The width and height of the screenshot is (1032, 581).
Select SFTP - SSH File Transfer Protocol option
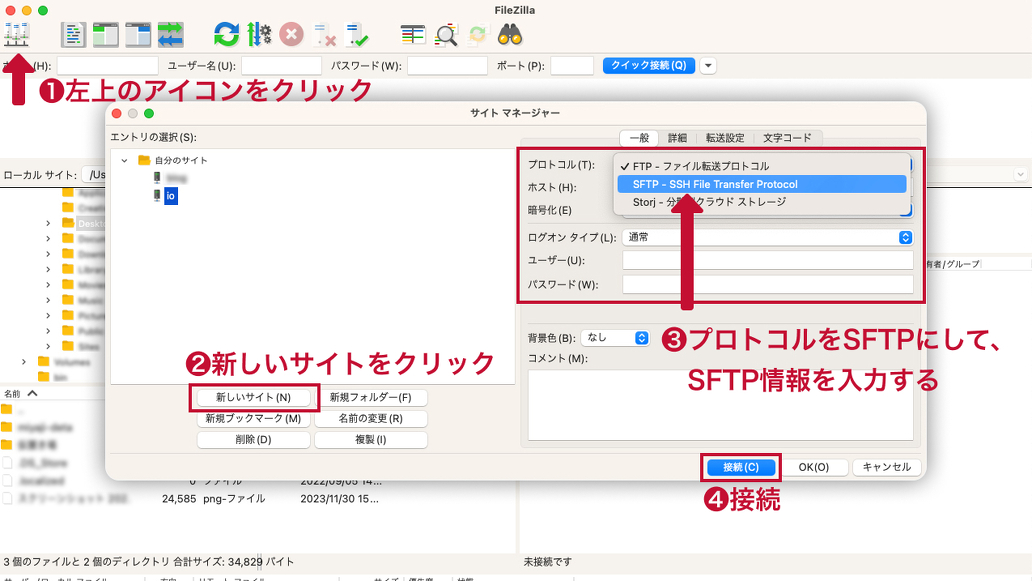[x=714, y=184]
